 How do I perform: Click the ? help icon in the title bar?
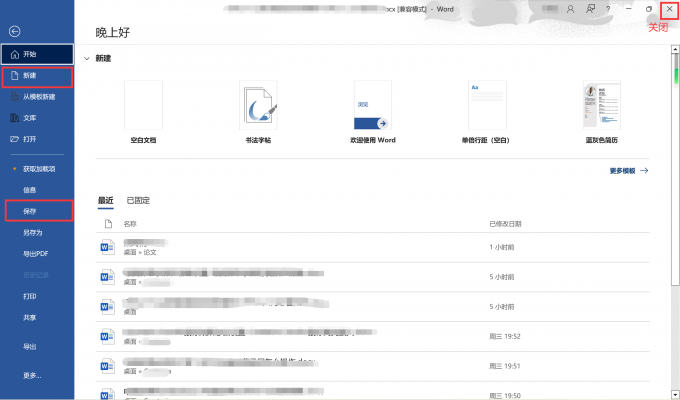pos(608,9)
